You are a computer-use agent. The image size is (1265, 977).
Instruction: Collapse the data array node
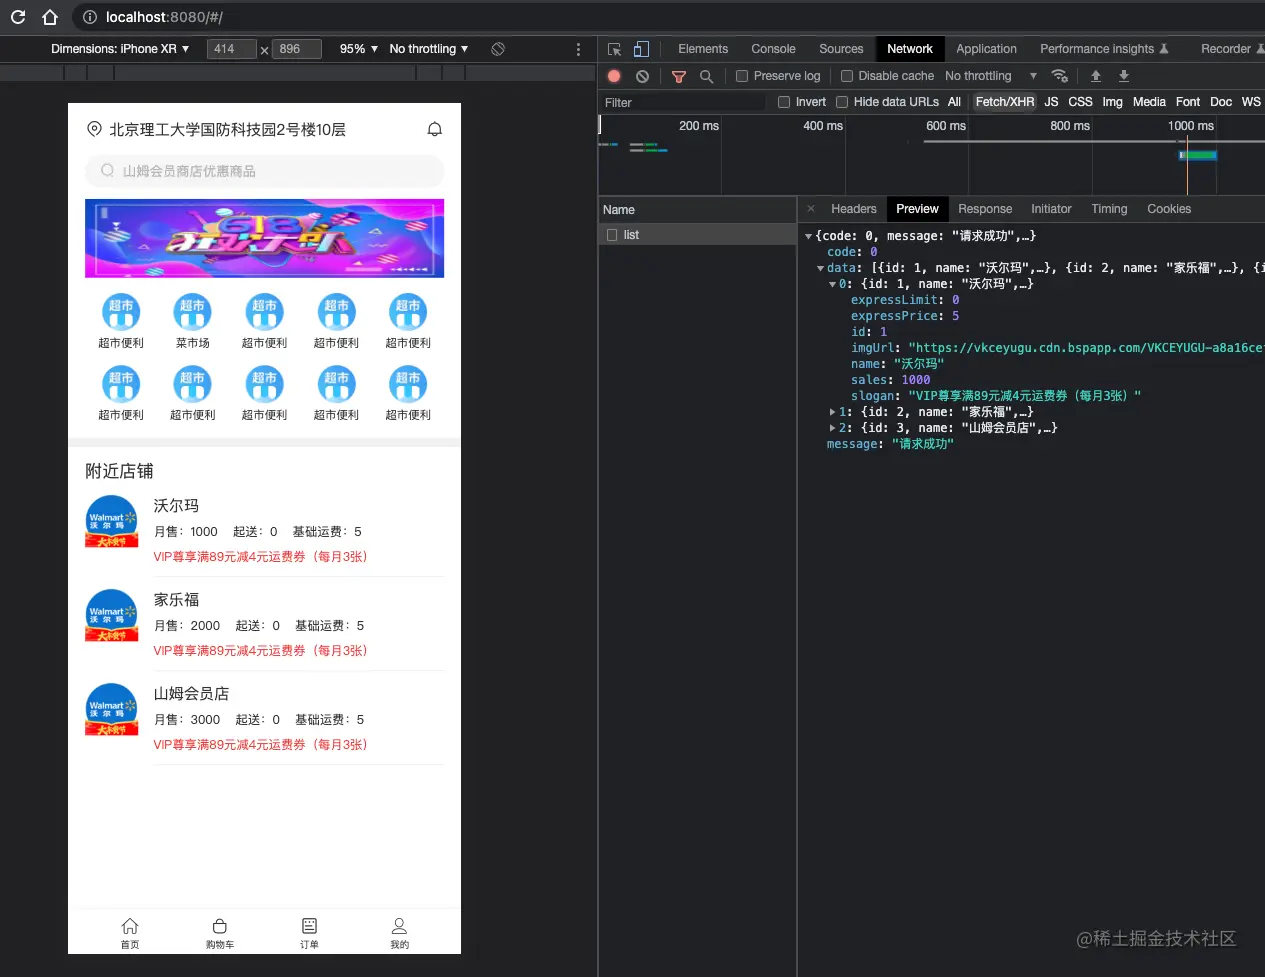tap(820, 268)
